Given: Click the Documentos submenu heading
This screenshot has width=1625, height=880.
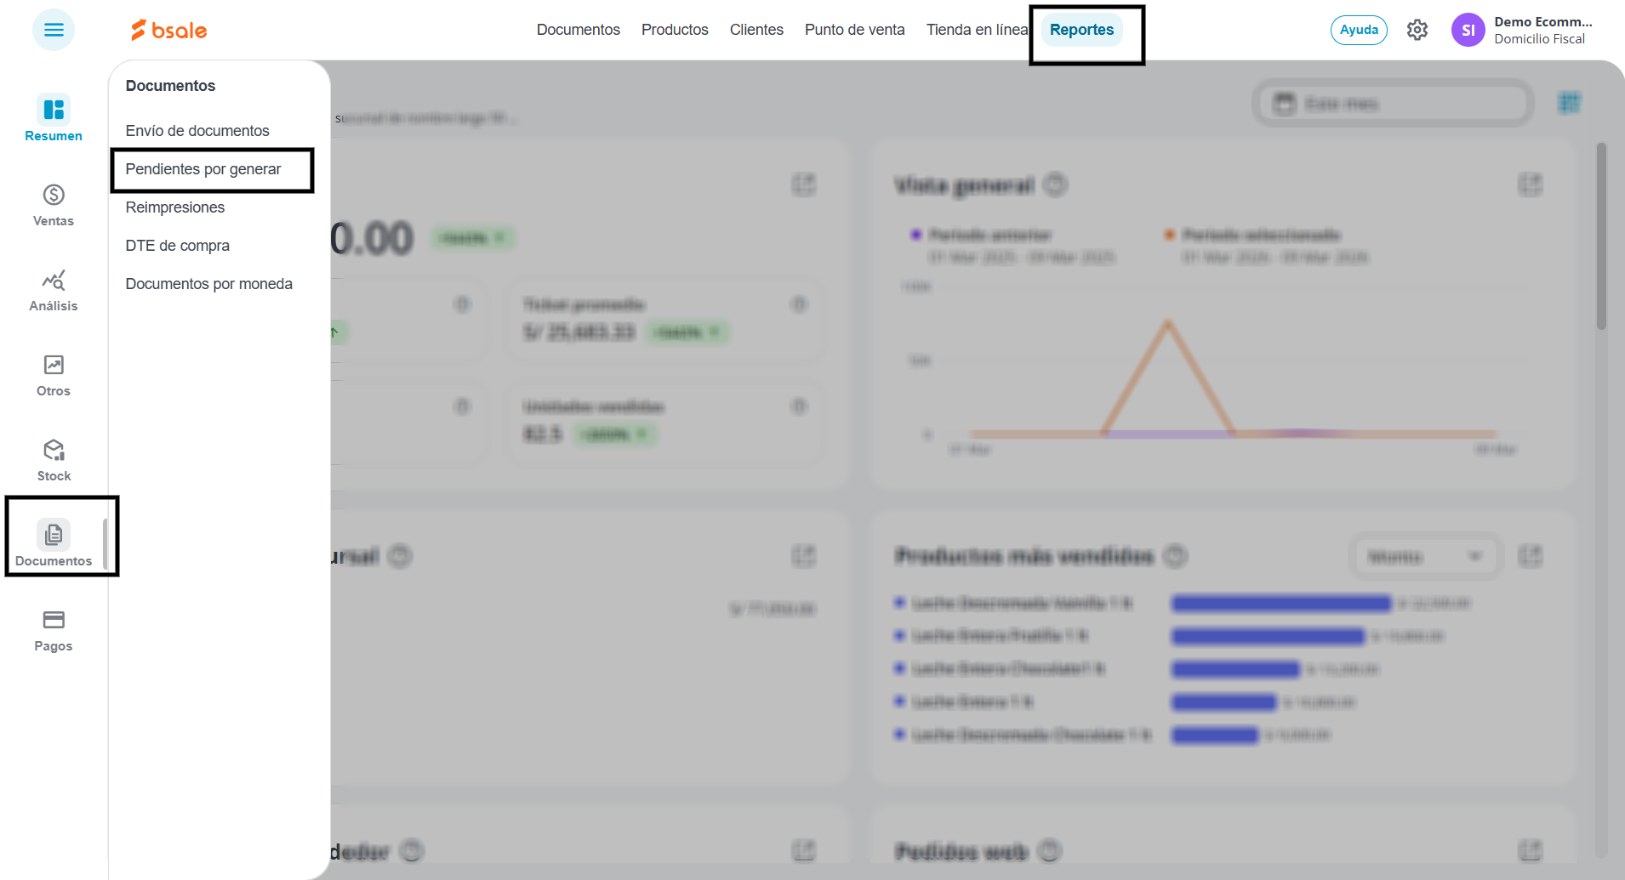Looking at the screenshot, I should 170,86.
